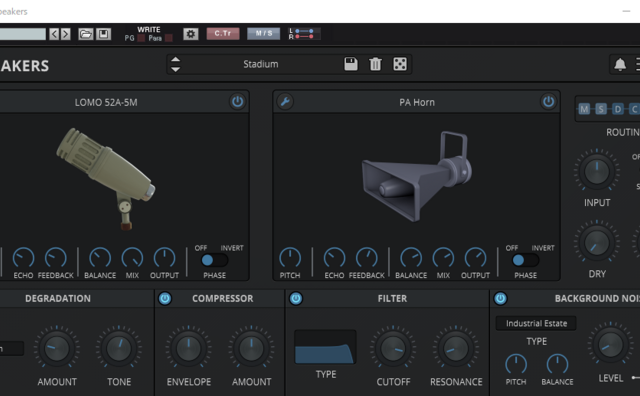
Task: Click the C.Tr button
Action: [x=223, y=33]
